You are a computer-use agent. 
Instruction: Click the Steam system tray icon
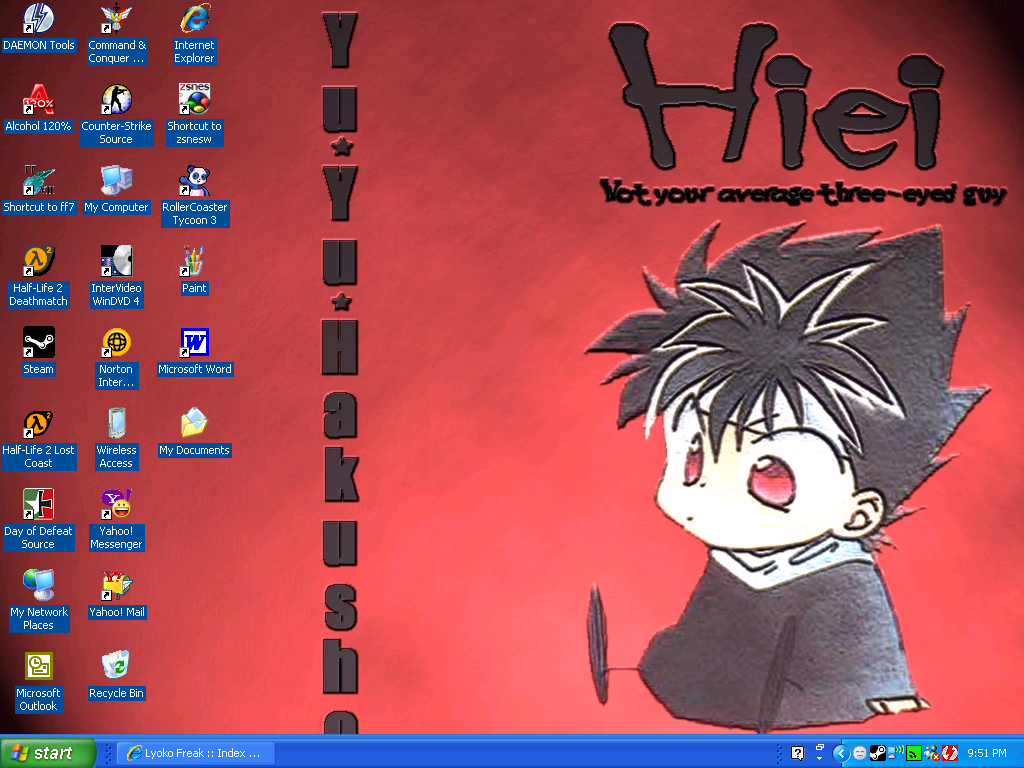[x=878, y=753]
